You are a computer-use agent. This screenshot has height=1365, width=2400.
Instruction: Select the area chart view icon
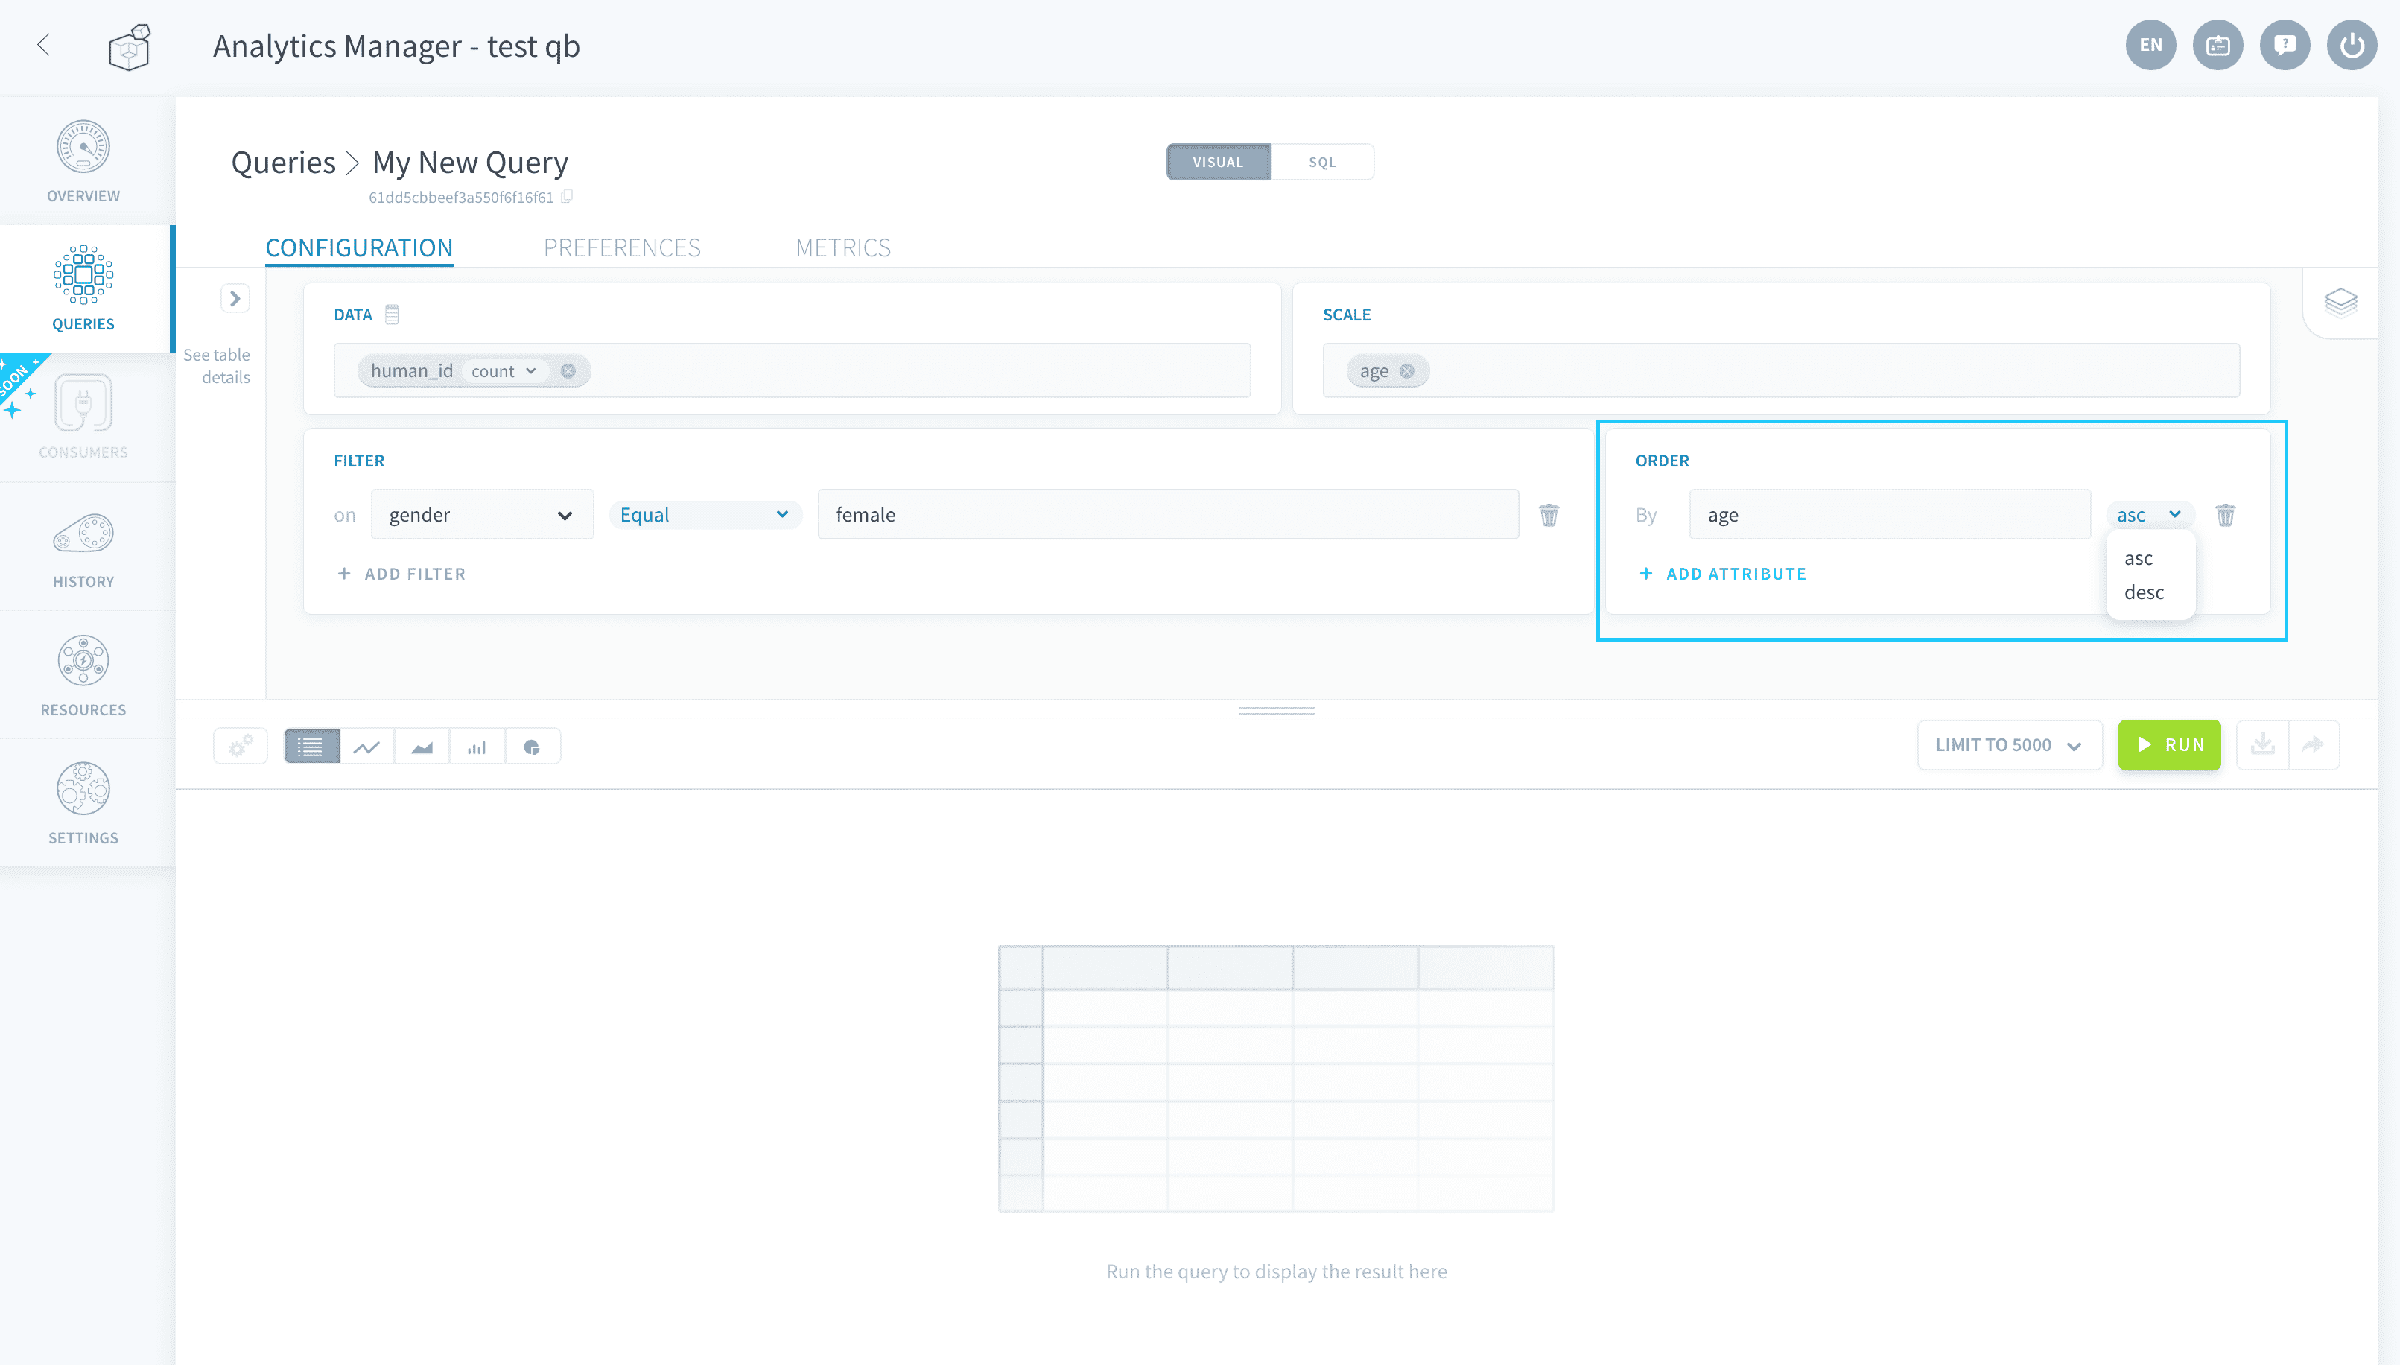(422, 746)
